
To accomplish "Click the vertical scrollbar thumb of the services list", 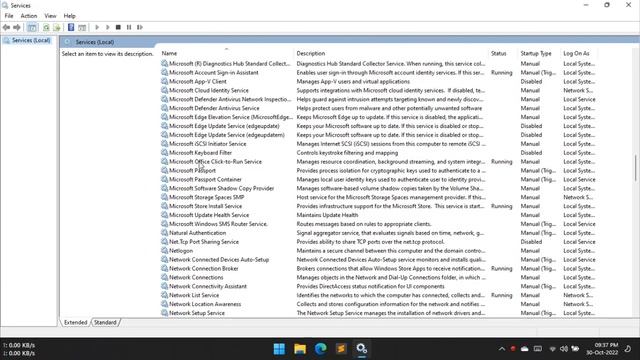I will [635, 167].
